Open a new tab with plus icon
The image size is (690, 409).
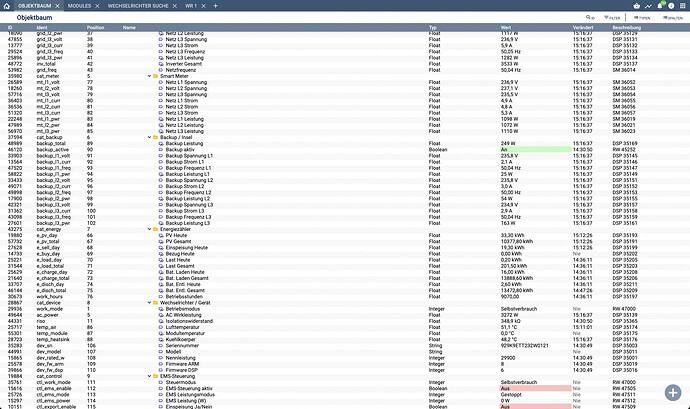tap(215, 6)
